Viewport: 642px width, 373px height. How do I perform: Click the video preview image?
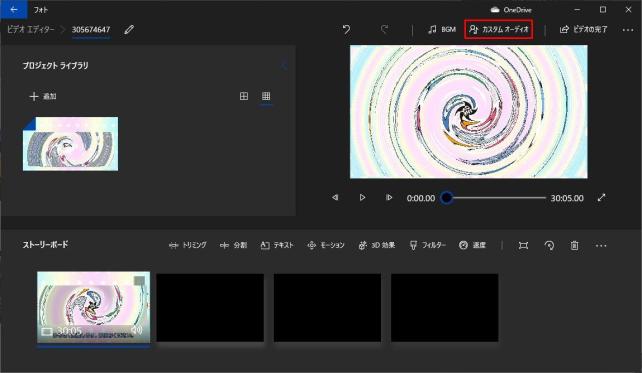tap(469, 112)
